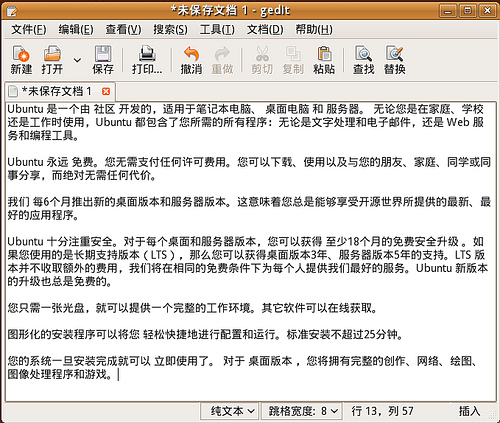Click the gedit title bar application icon

(x=12, y=11)
